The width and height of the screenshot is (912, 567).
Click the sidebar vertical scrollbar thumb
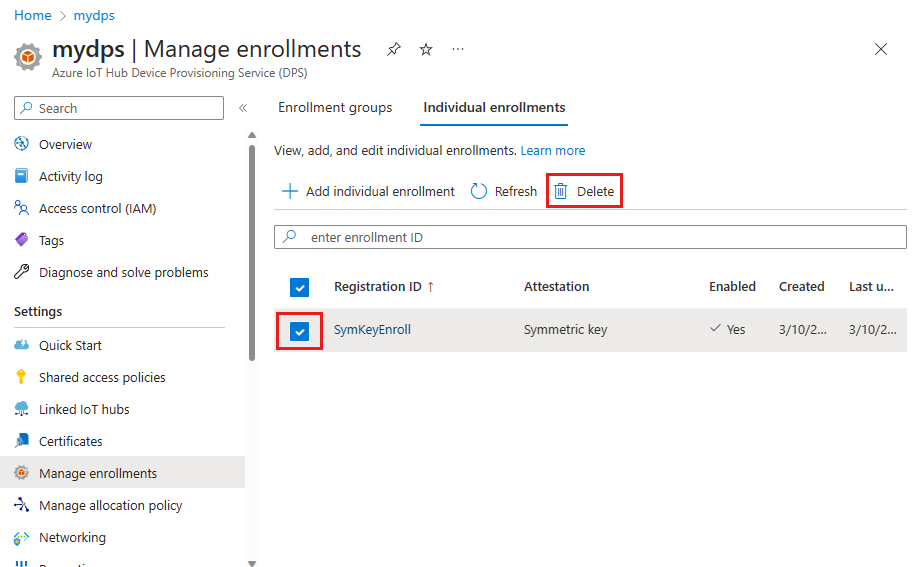point(252,253)
